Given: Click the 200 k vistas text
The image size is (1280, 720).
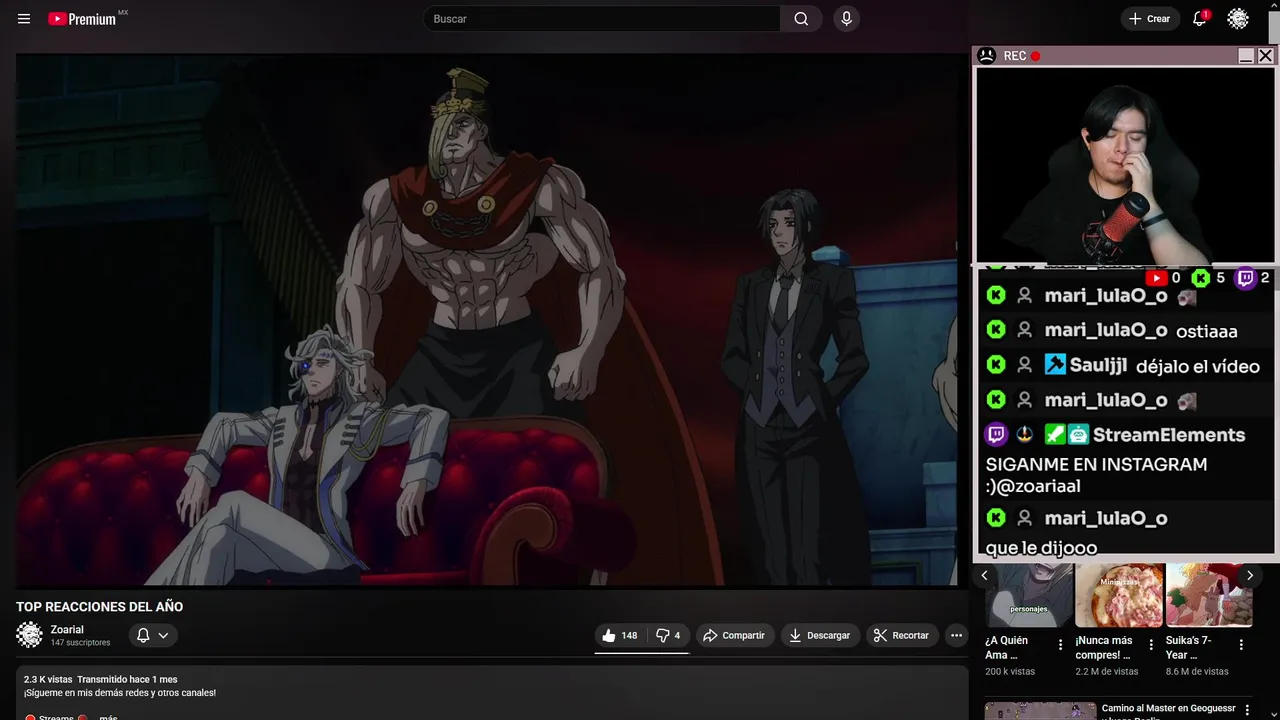Looking at the screenshot, I should pyautogui.click(x=1010, y=672).
